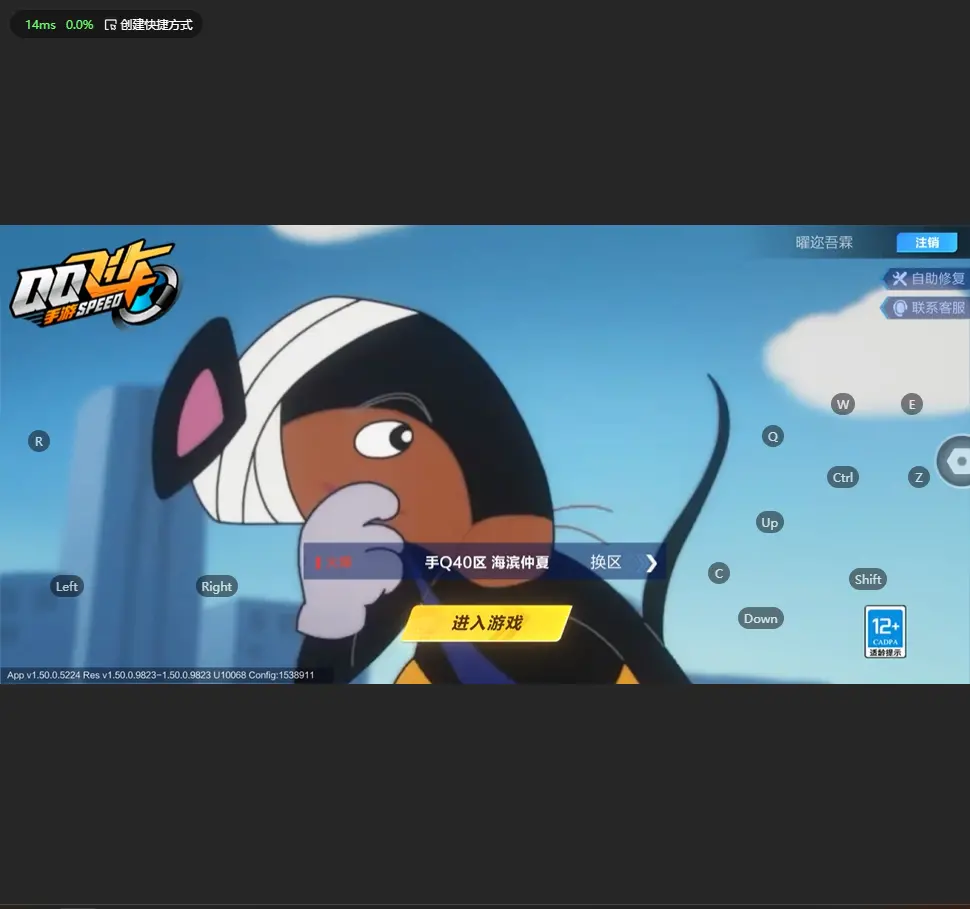Tap the Right virtual key
Viewport: 970px width, 909px height.
click(x=216, y=586)
